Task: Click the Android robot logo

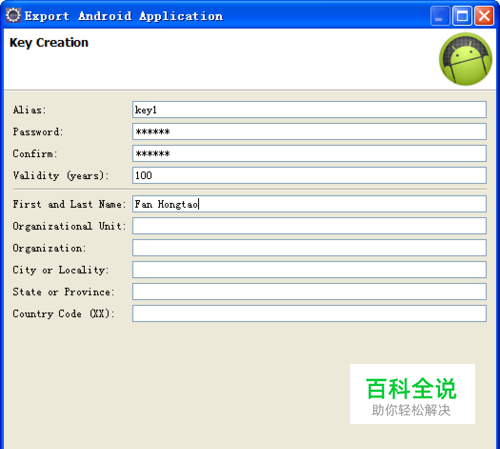Action: [x=465, y=59]
